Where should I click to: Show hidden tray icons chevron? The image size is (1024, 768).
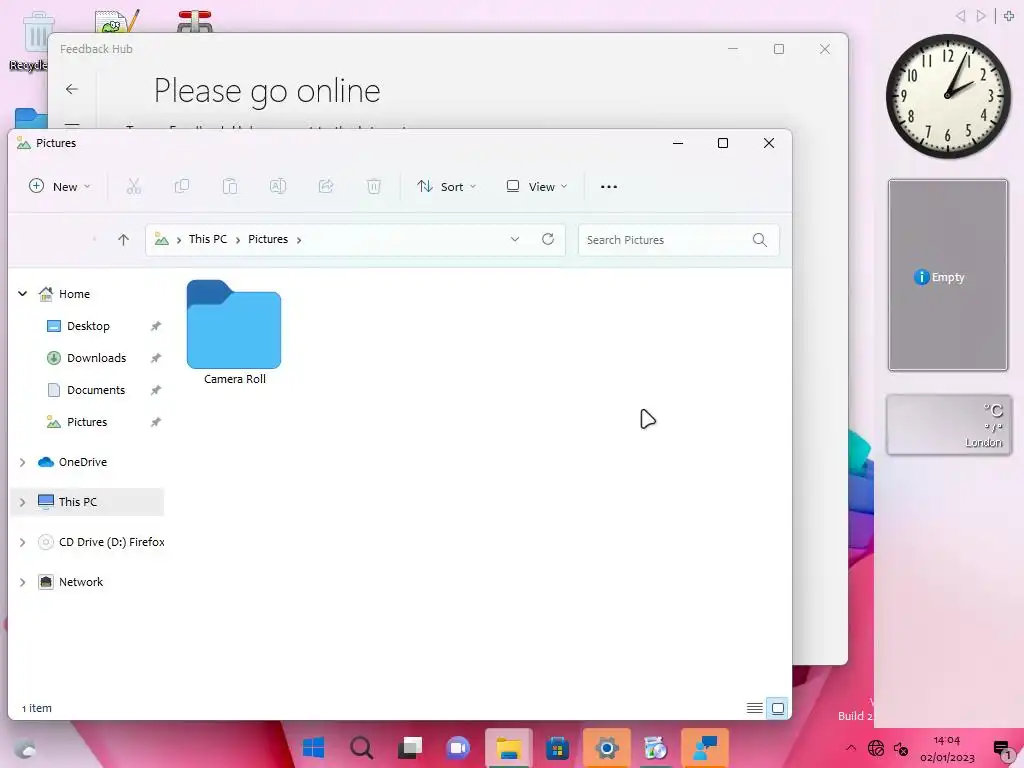(x=850, y=748)
